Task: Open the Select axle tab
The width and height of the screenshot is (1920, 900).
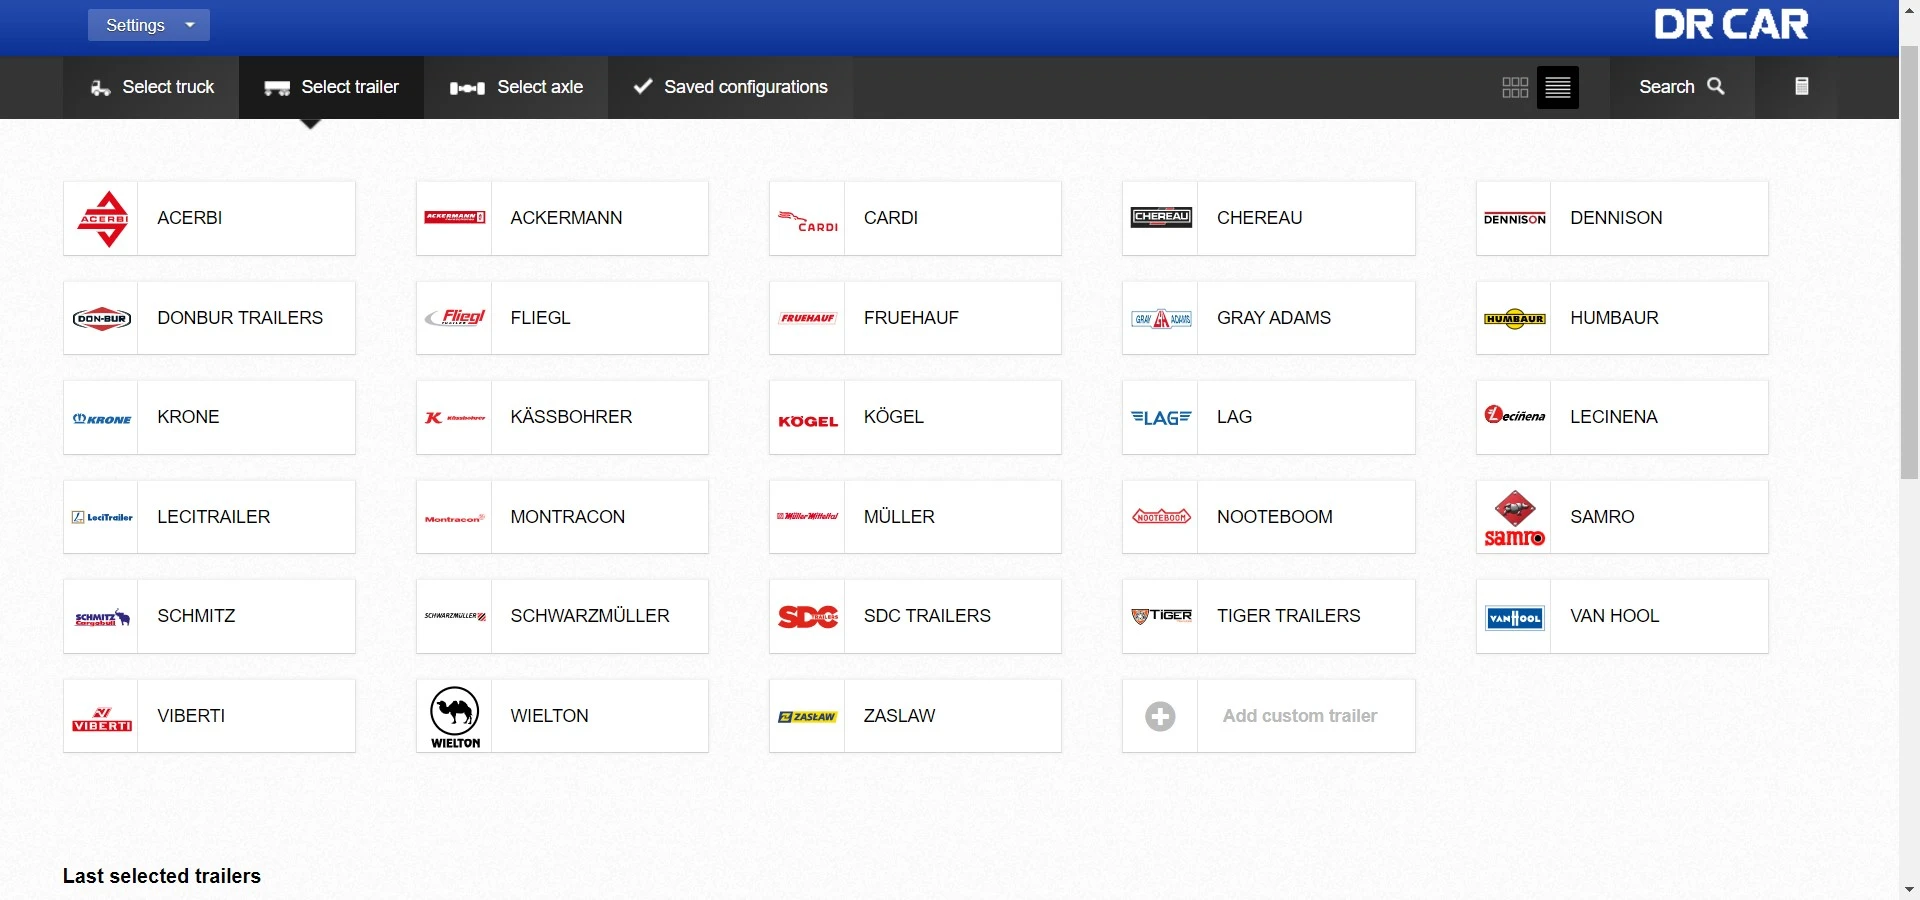Action: [516, 87]
